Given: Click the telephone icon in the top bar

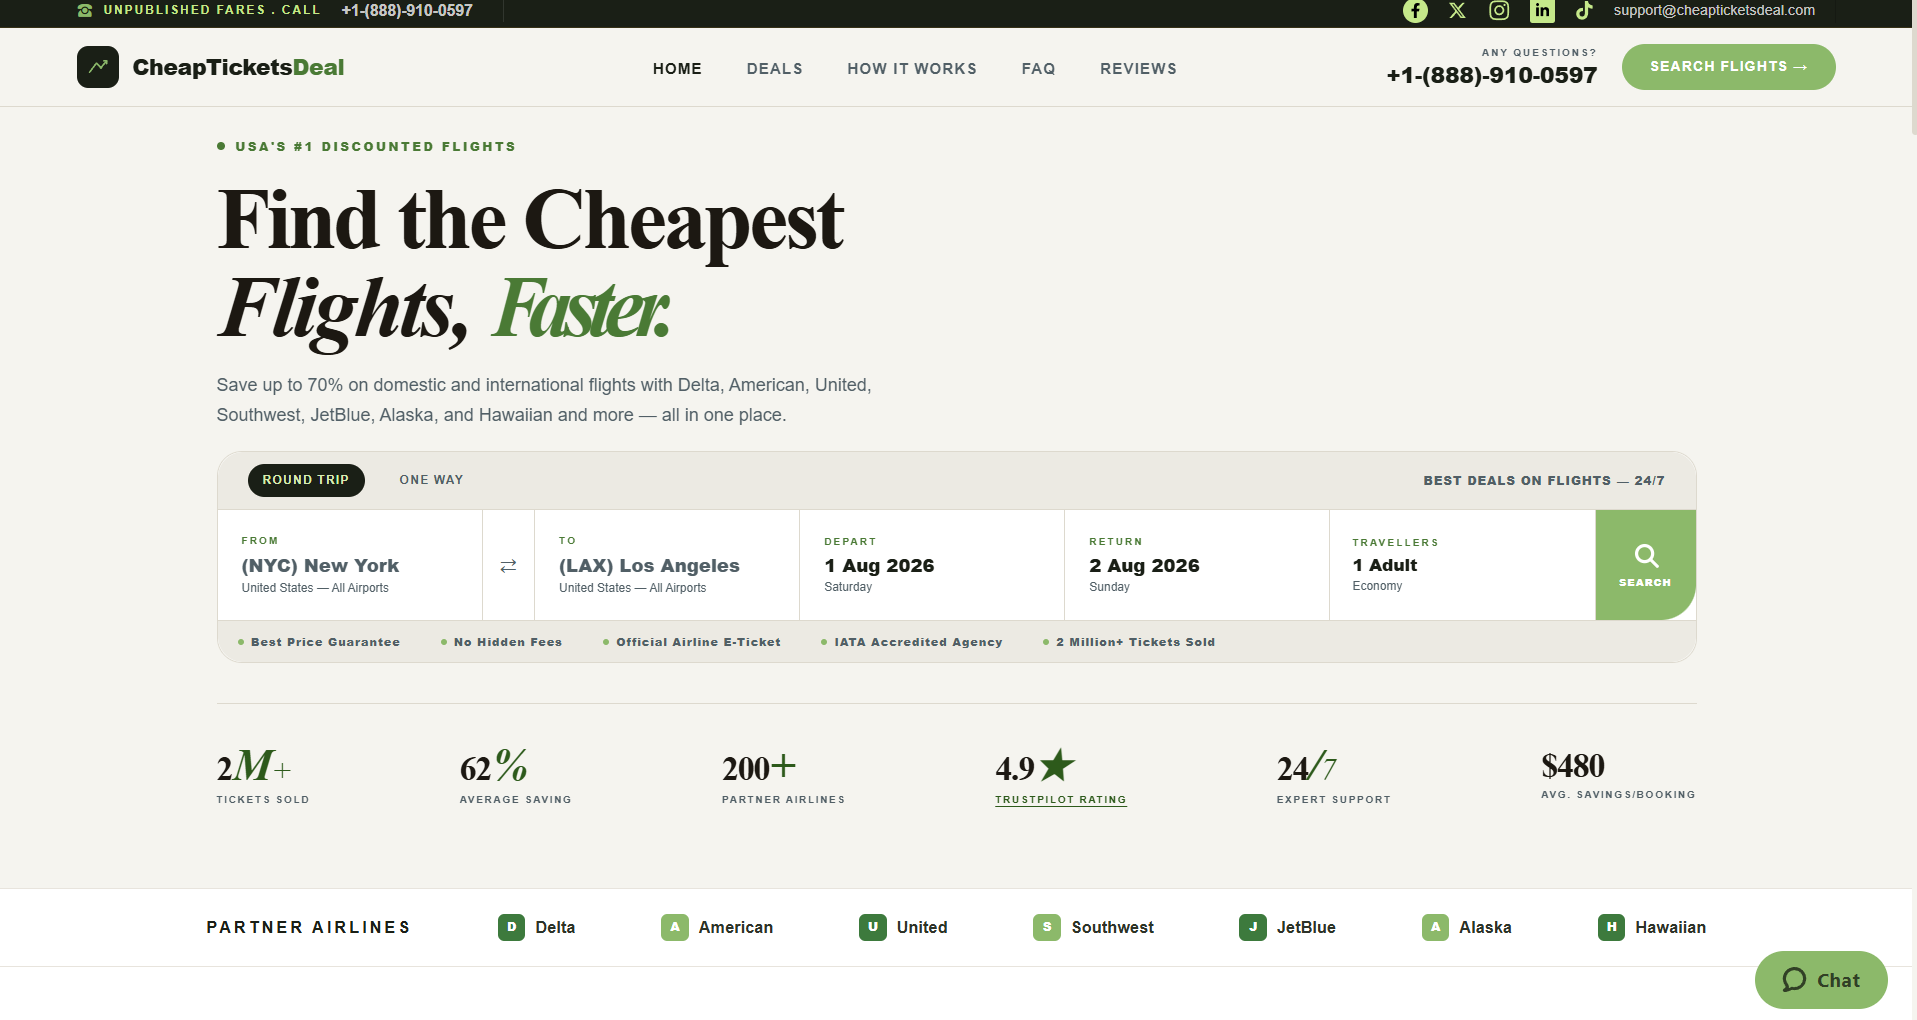Looking at the screenshot, I should point(85,10).
